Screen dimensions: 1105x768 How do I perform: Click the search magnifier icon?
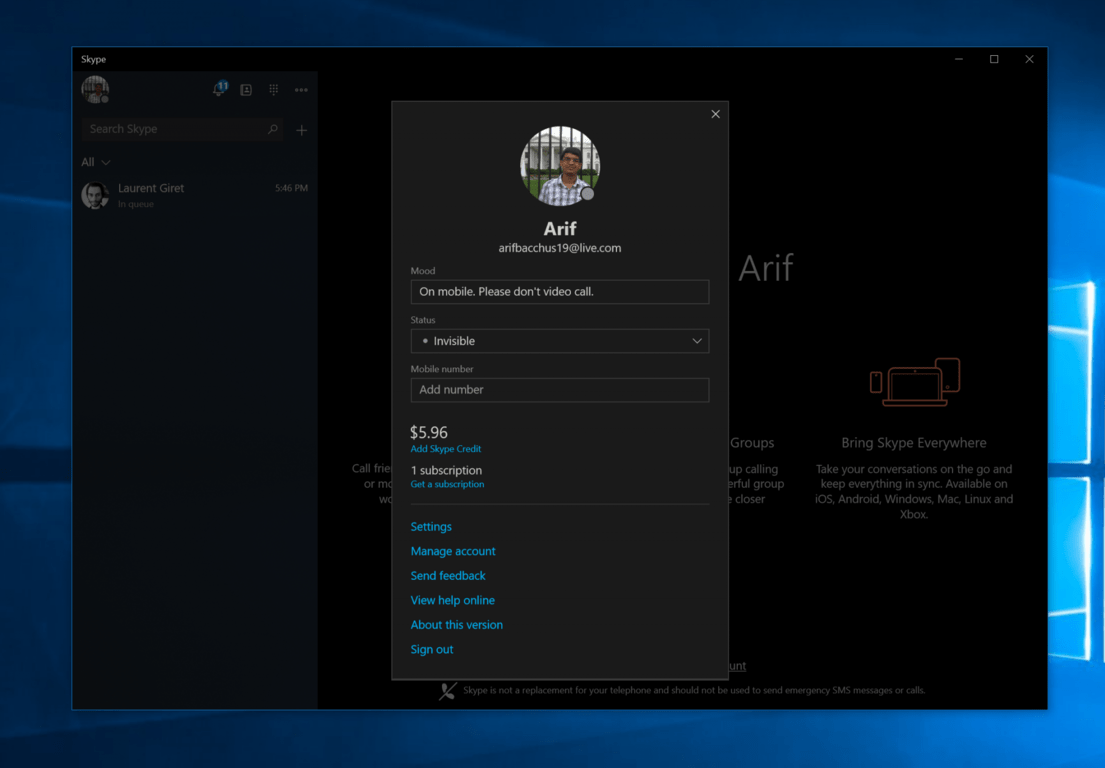point(273,129)
